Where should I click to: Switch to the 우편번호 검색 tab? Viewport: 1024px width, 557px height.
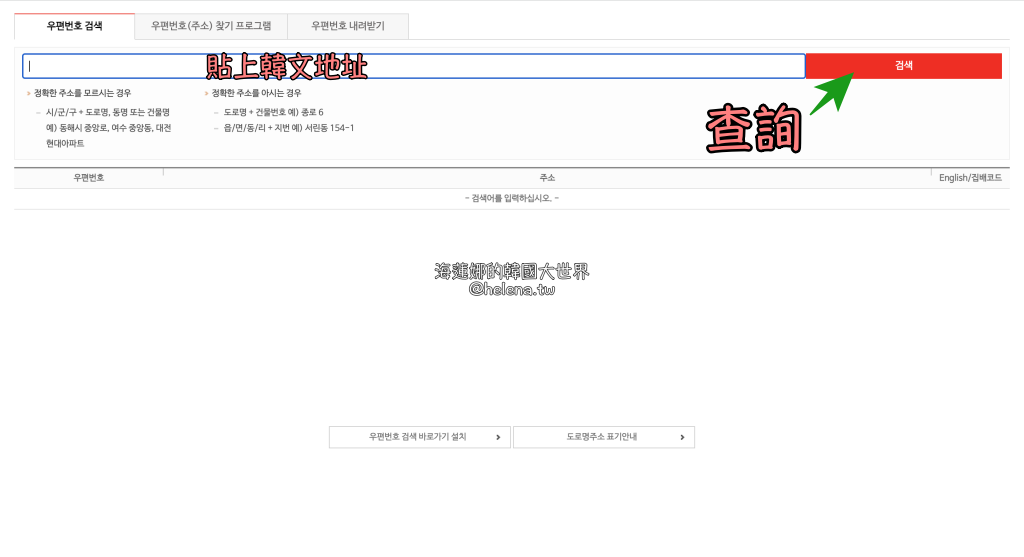point(74,26)
